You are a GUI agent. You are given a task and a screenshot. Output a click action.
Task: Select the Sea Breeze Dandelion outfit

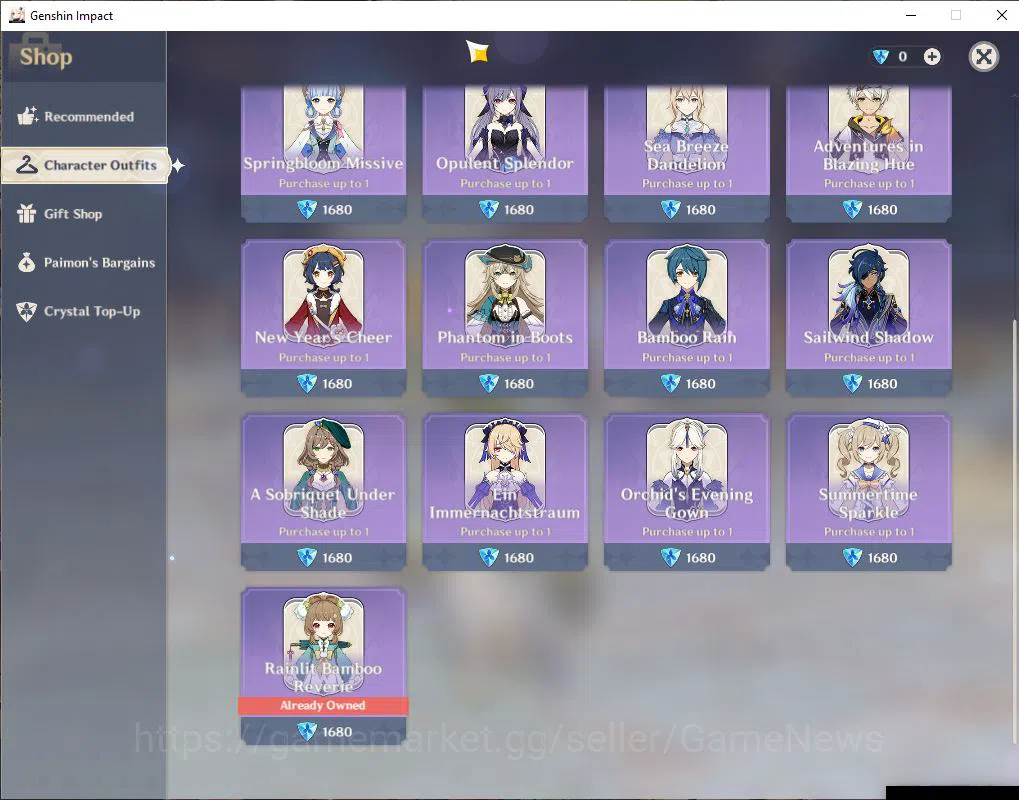point(687,153)
